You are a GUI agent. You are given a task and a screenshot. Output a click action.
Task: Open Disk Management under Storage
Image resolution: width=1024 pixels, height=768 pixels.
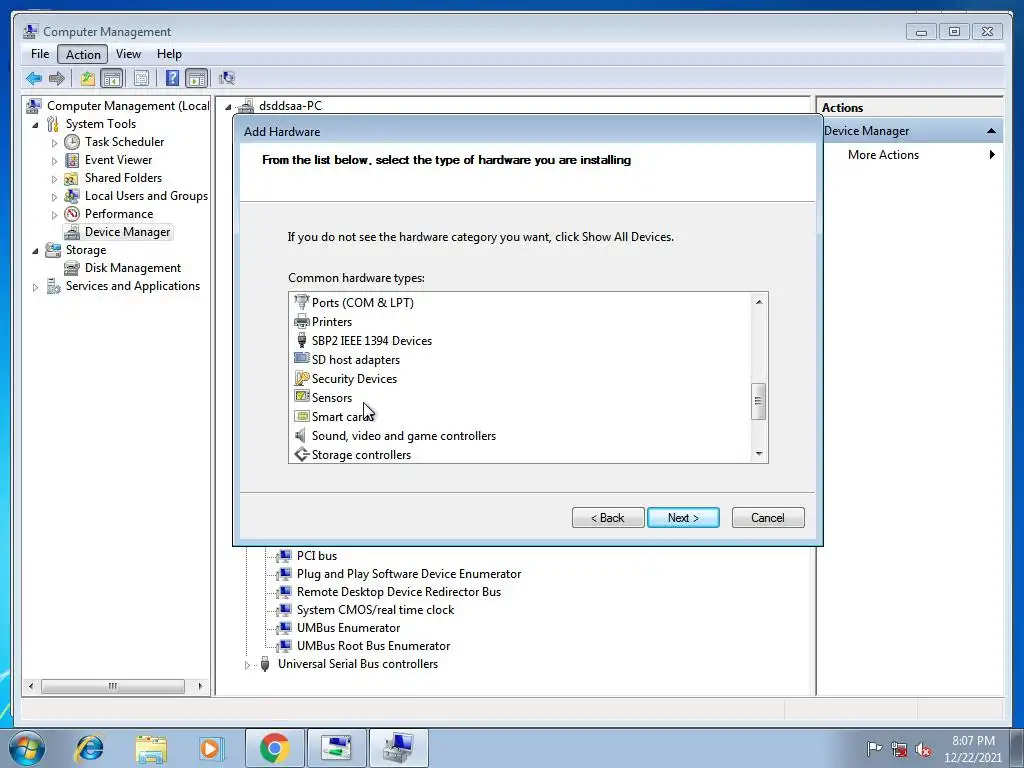pyautogui.click(x=133, y=268)
